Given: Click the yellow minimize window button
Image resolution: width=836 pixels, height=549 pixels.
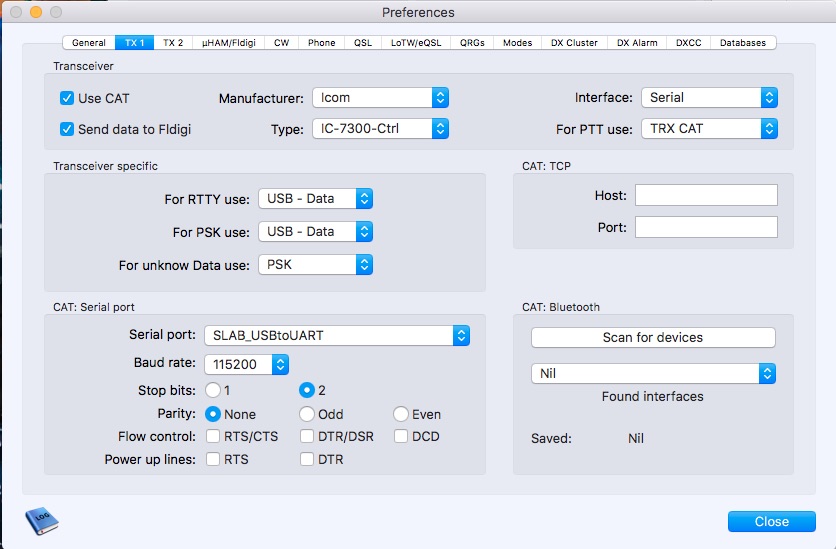Looking at the screenshot, I should pos(35,12).
